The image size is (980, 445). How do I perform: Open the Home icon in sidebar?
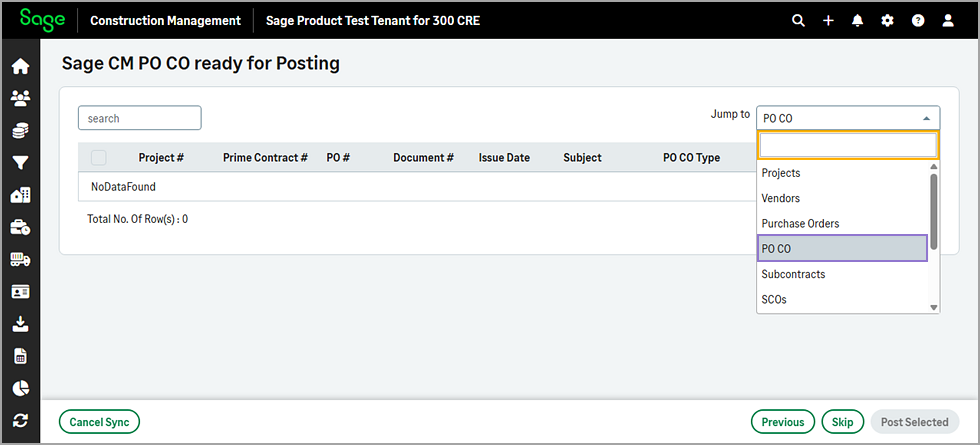point(21,66)
